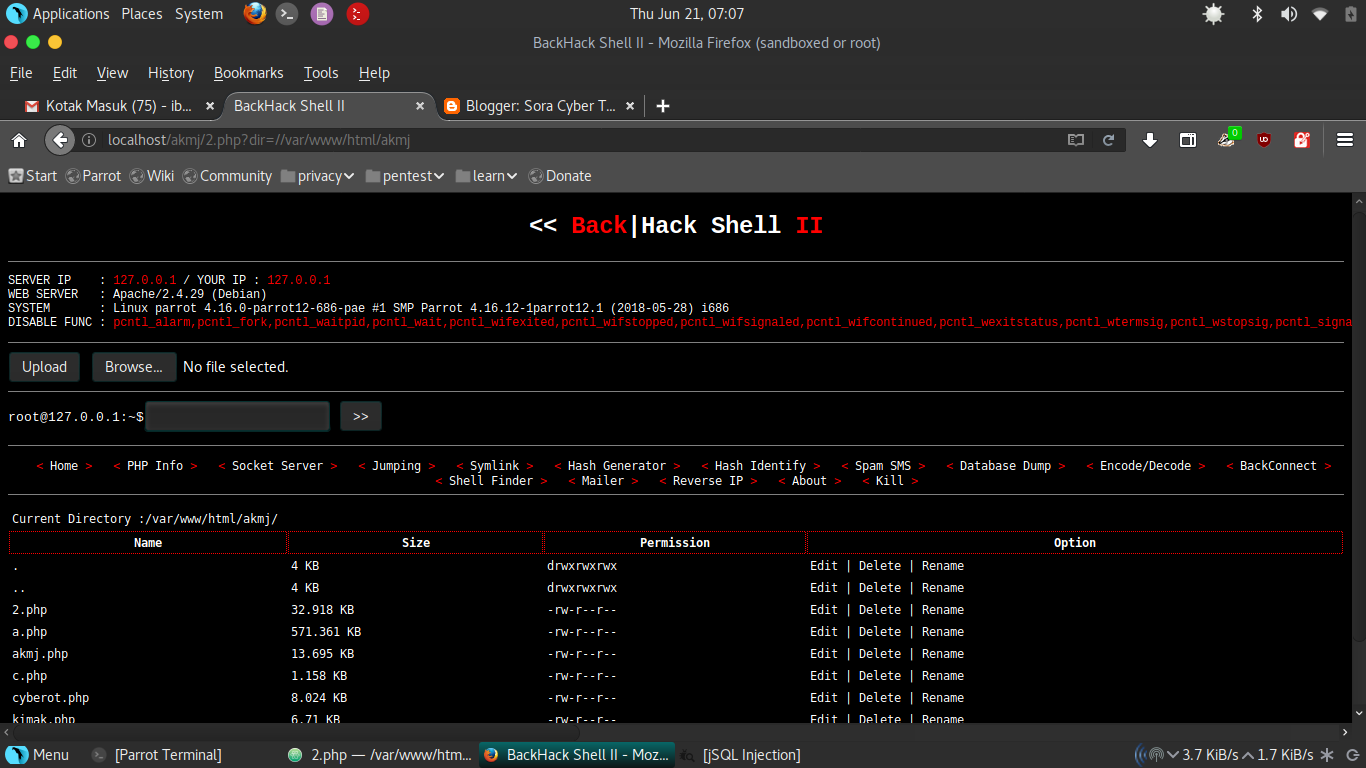1366x768 pixels.
Task: Go back to the previous page
Action: click(x=60, y=140)
